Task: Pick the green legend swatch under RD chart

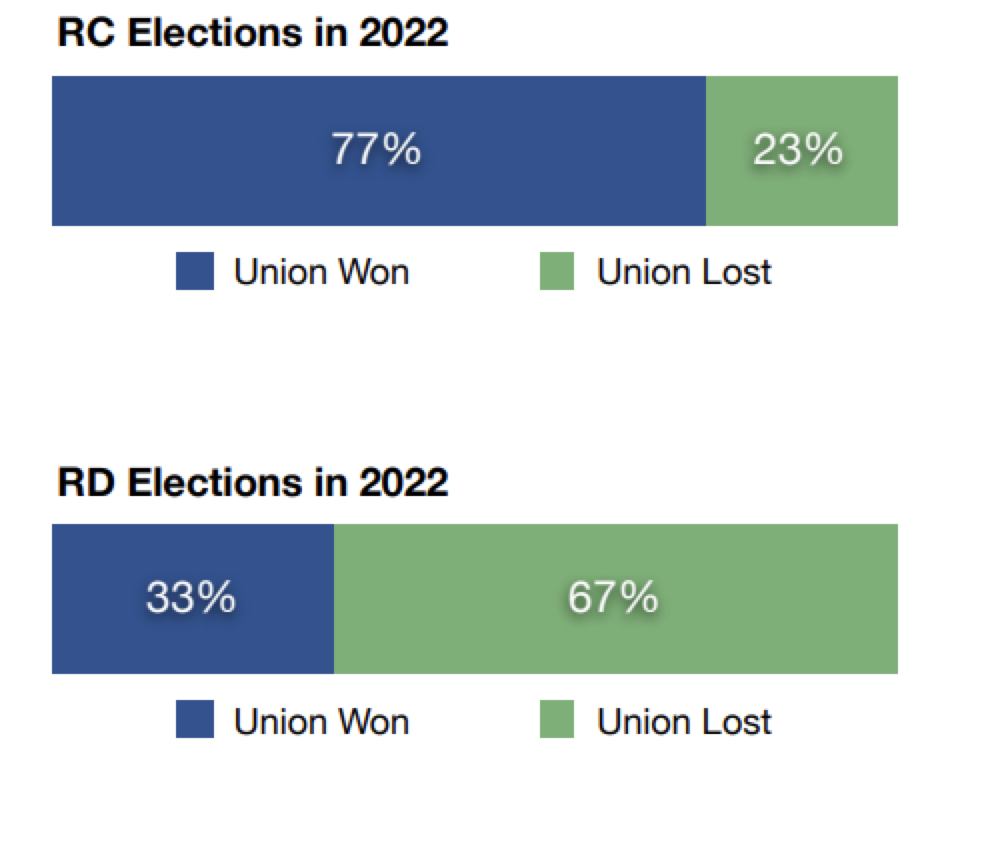Action: [x=557, y=720]
